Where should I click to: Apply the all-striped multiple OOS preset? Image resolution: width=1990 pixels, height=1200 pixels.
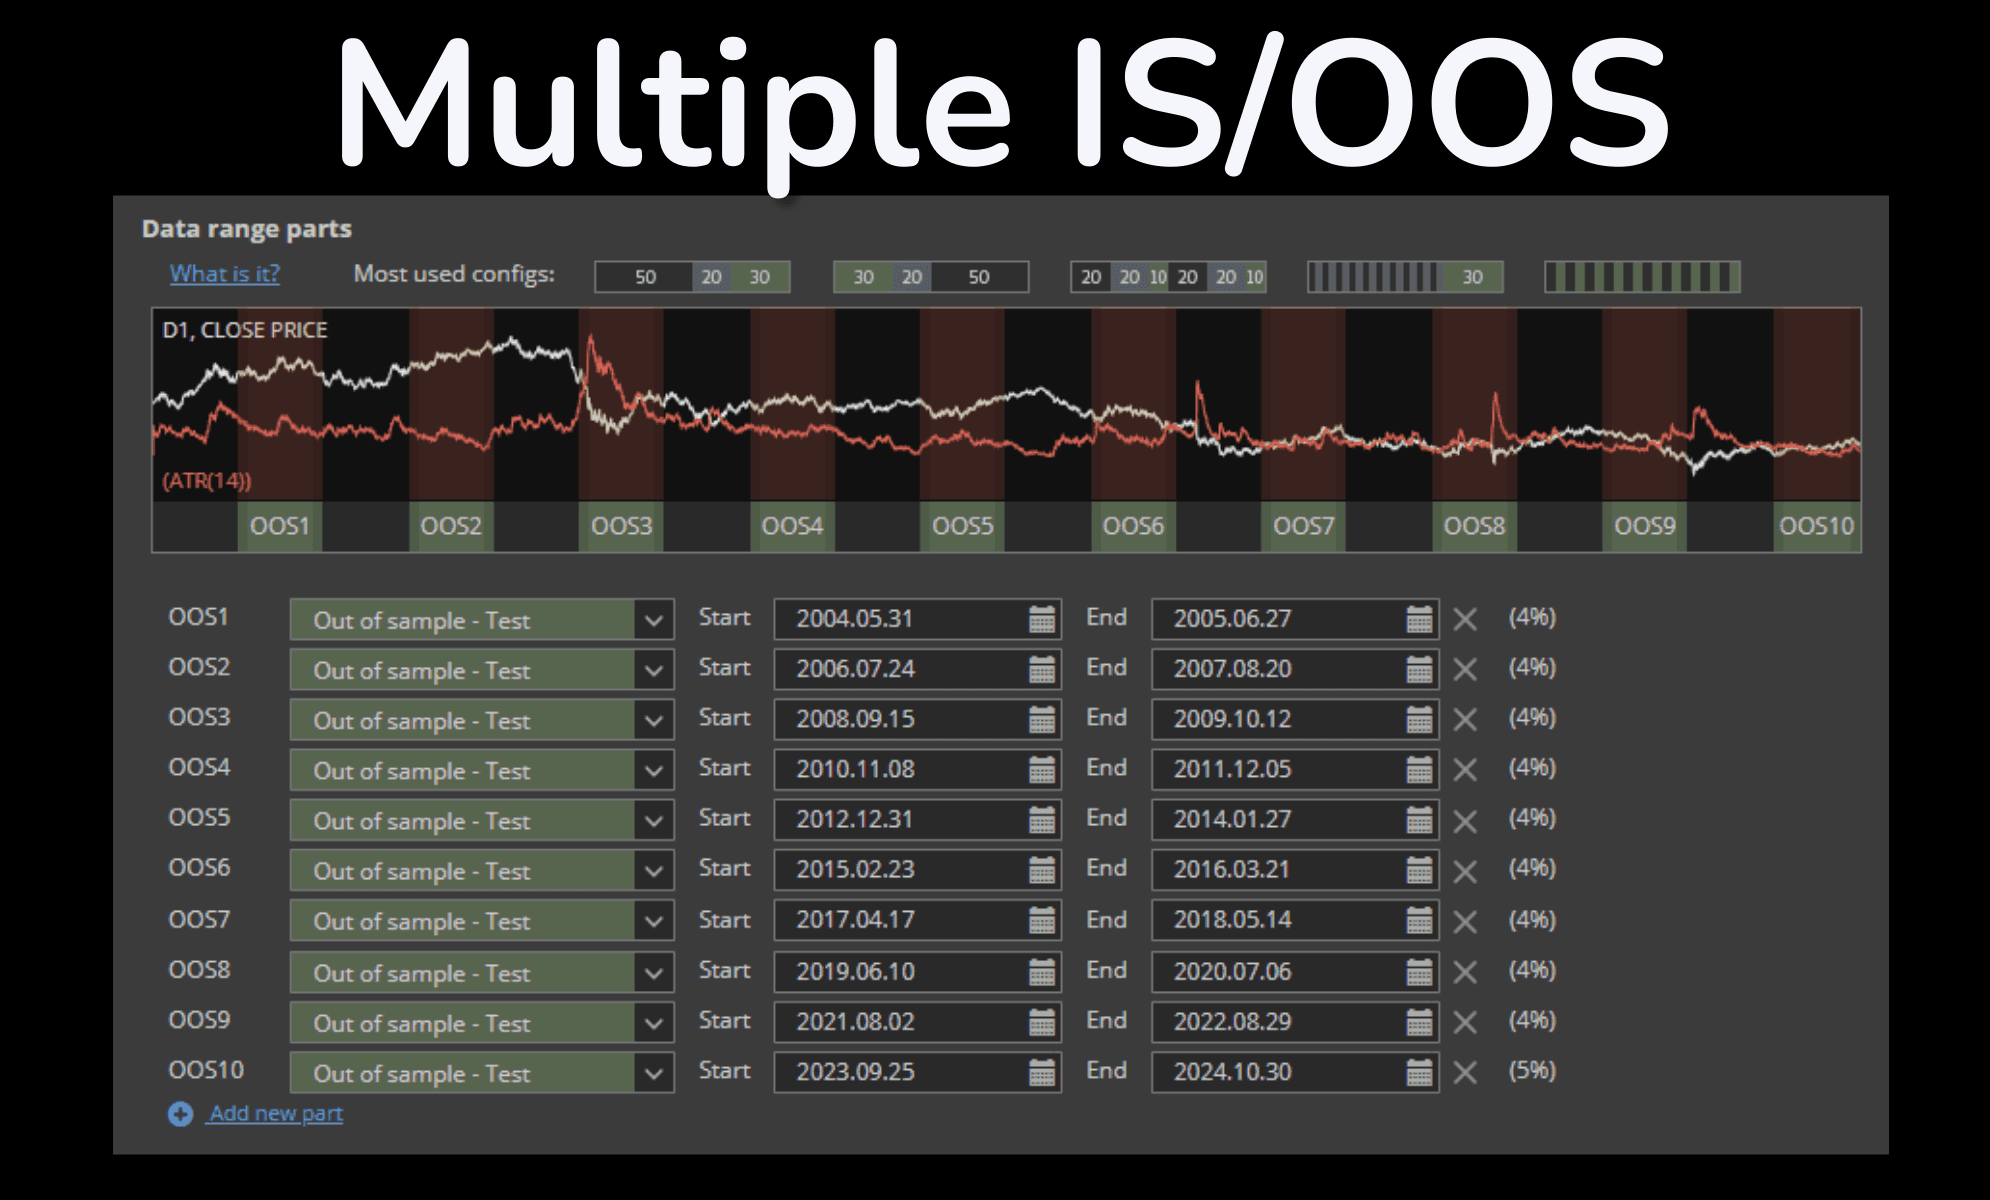click(x=1642, y=277)
